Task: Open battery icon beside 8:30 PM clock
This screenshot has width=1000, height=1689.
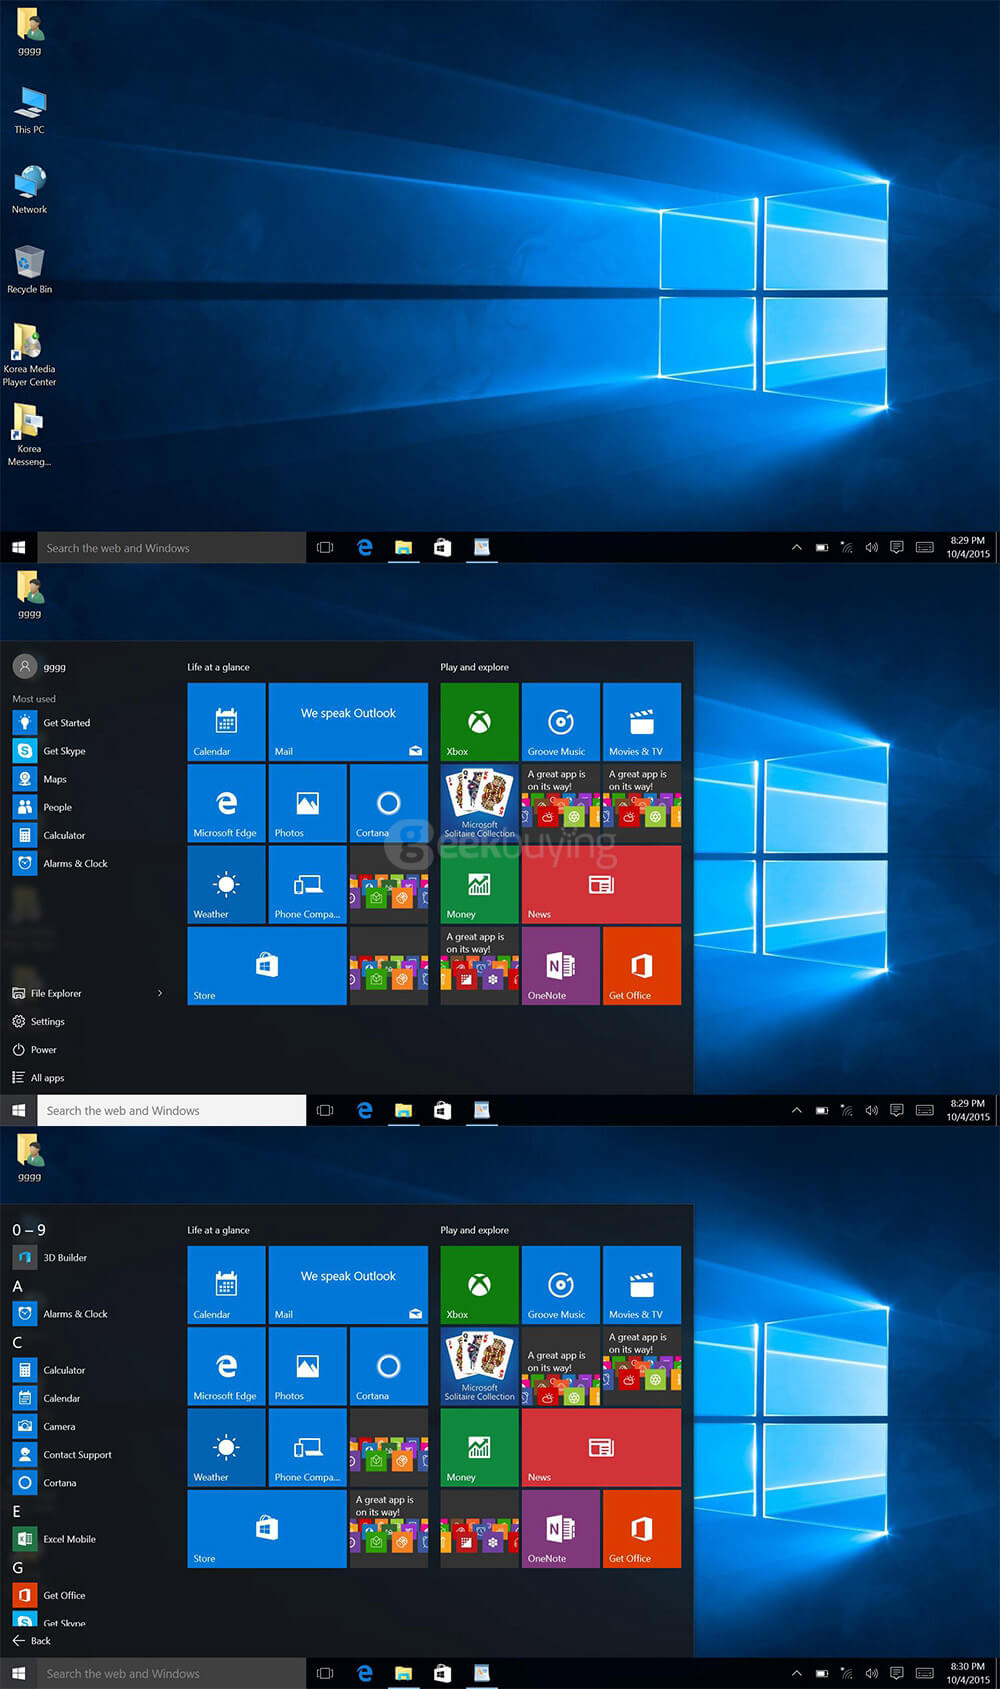Action: [822, 1673]
